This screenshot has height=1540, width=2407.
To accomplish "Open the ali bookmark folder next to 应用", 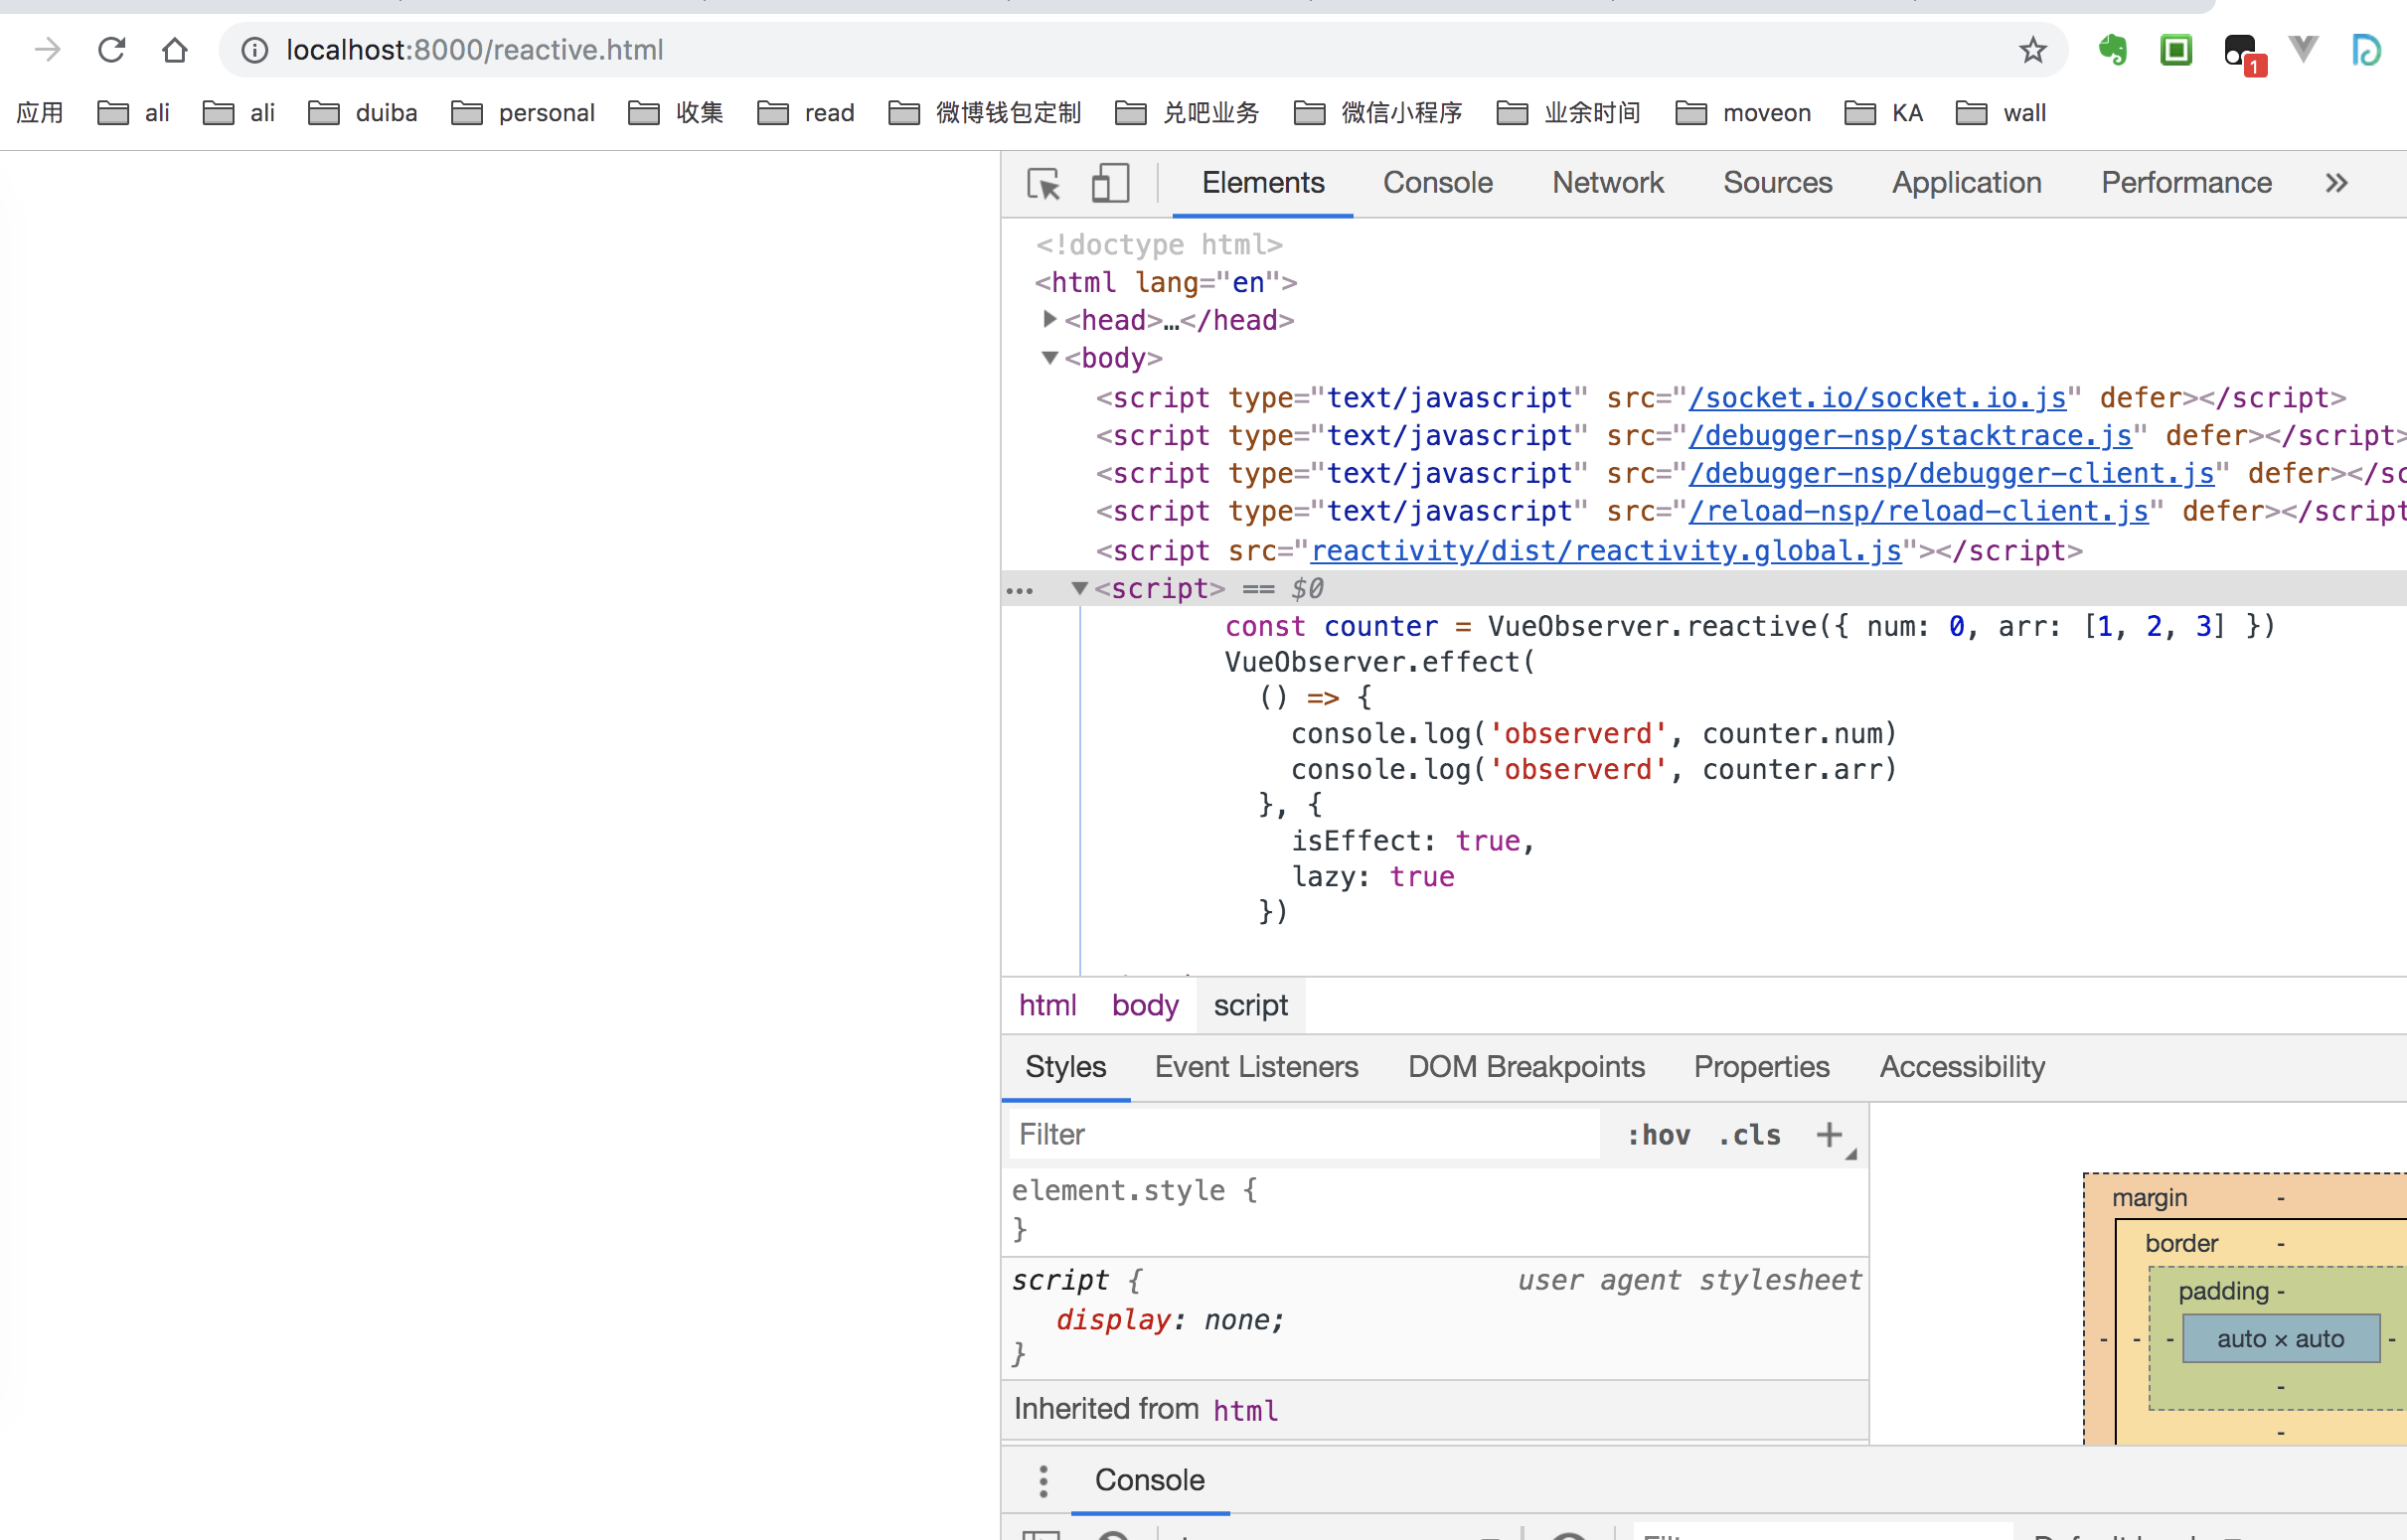I will point(133,113).
